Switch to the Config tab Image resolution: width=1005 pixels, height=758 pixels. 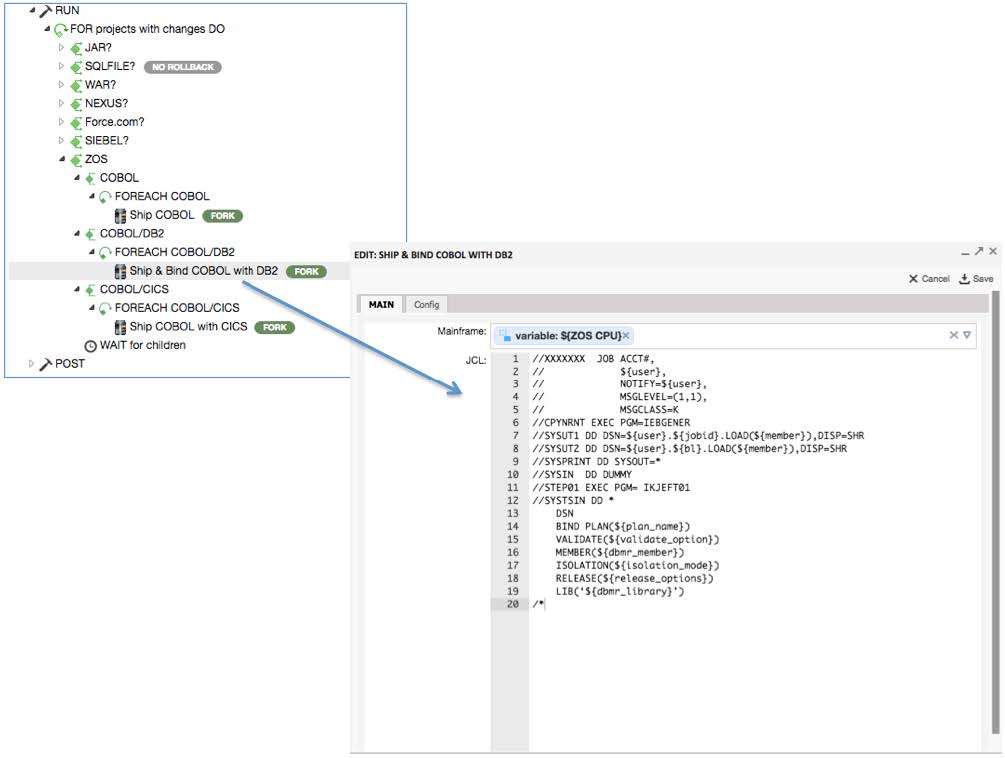pyautogui.click(x=426, y=304)
